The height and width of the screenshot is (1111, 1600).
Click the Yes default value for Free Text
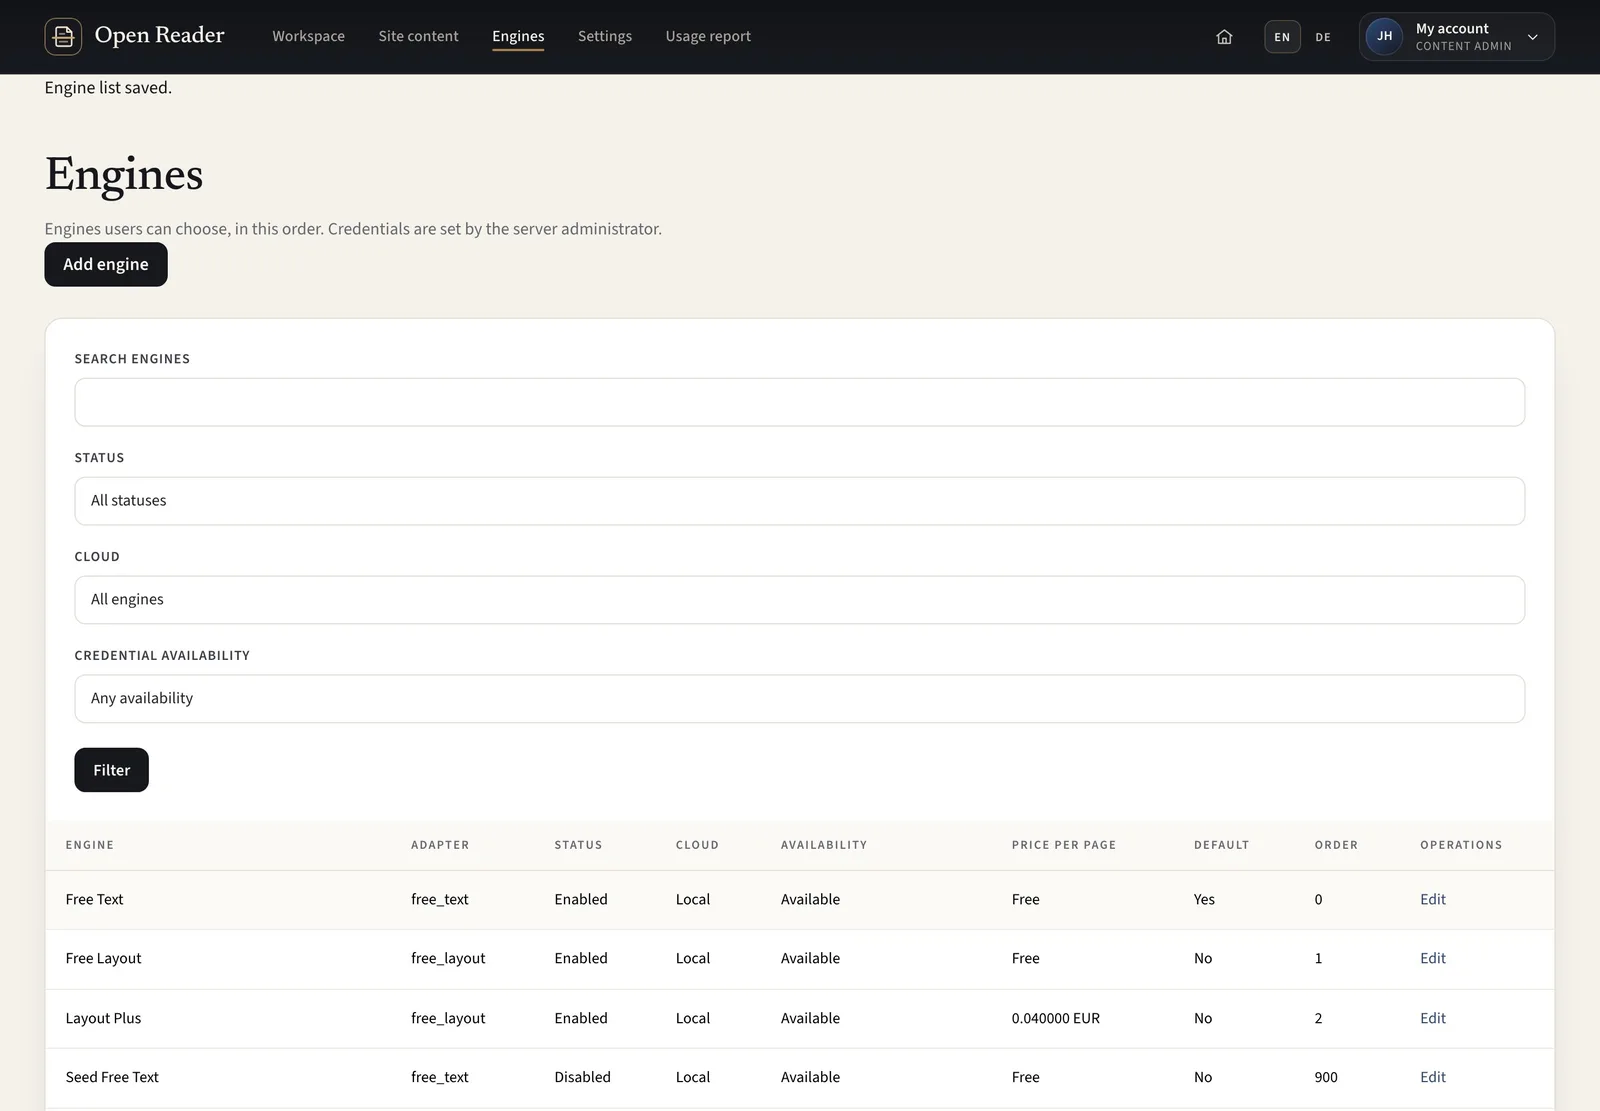coord(1204,899)
